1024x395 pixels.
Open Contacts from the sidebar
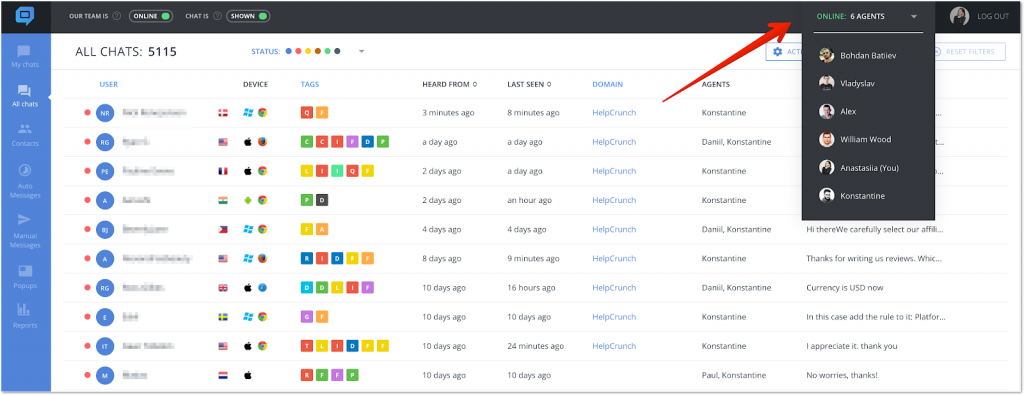coord(25,135)
